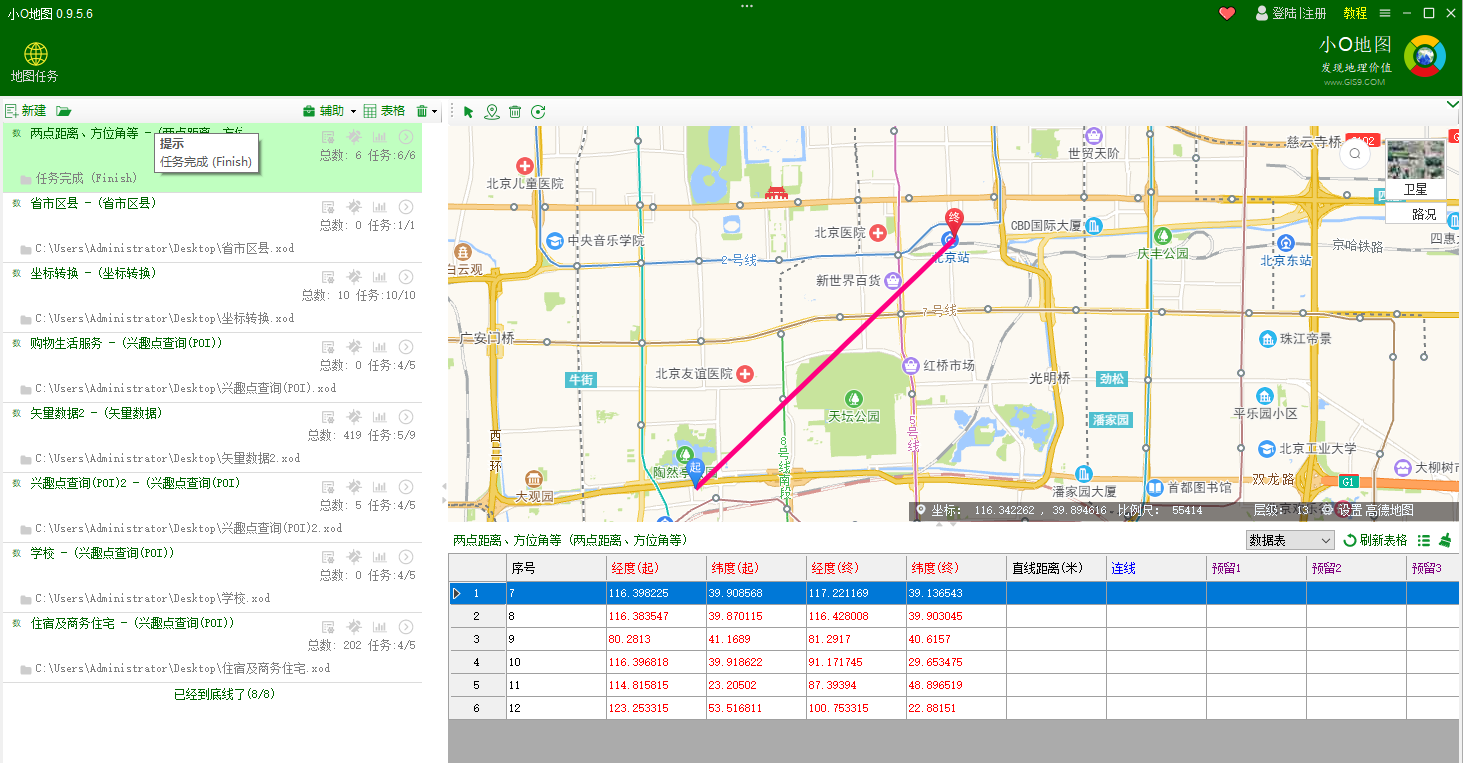
Task: Click the broom clear icon above table
Action: pyautogui.click(x=1445, y=540)
